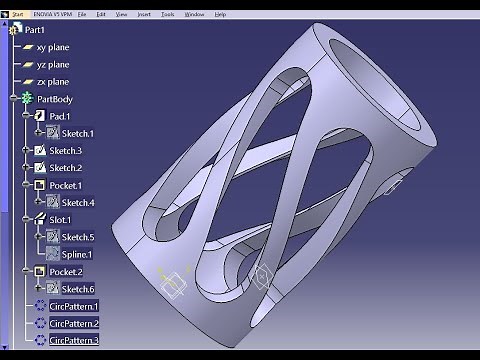The image size is (480, 360).
Task: Click the Spline.1 icon
Action: point(53,254)
